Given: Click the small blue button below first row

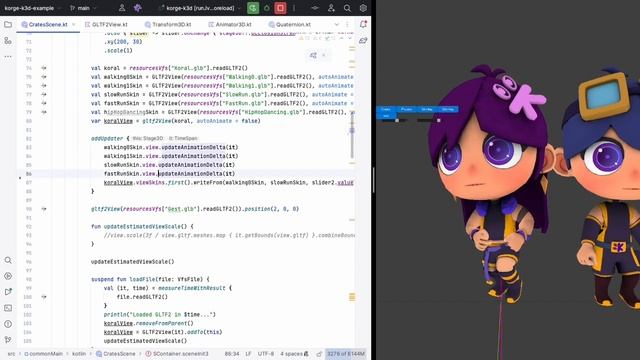Looking at the screenshot, I should coord(386,116).
